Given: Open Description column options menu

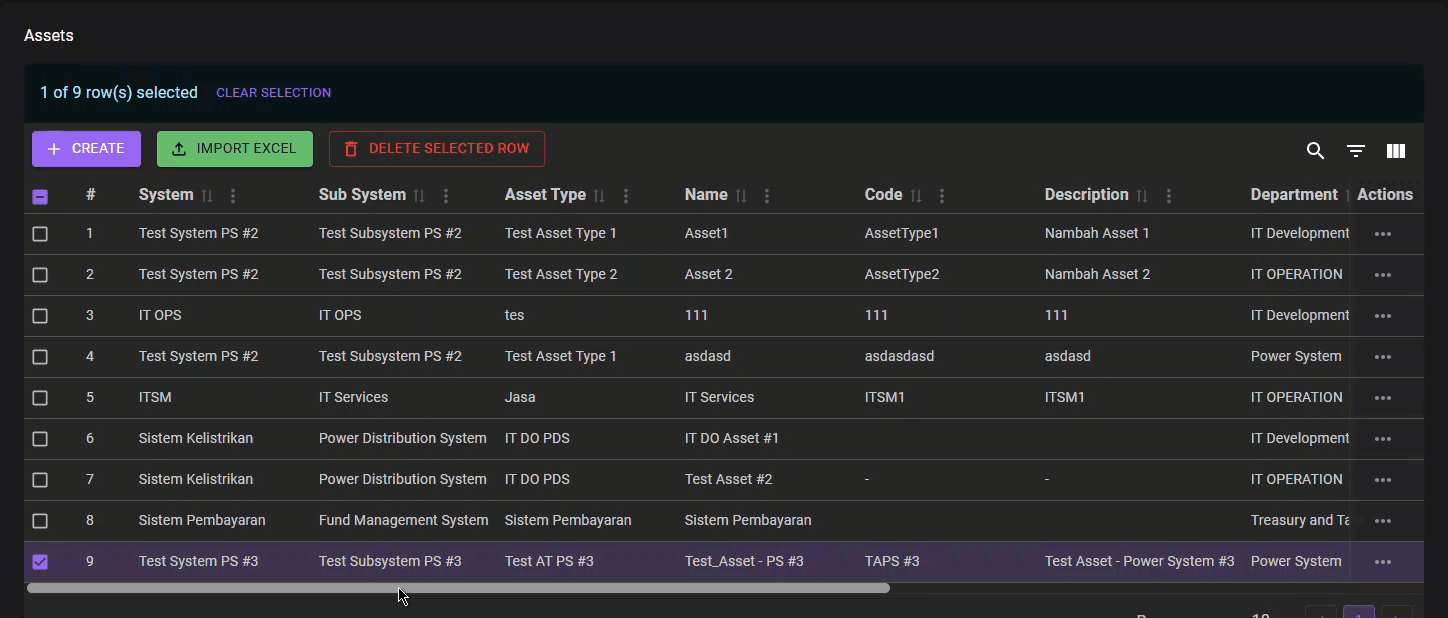Looking at the screenshot, I should pyautogui.click(x=1168, y=196).
